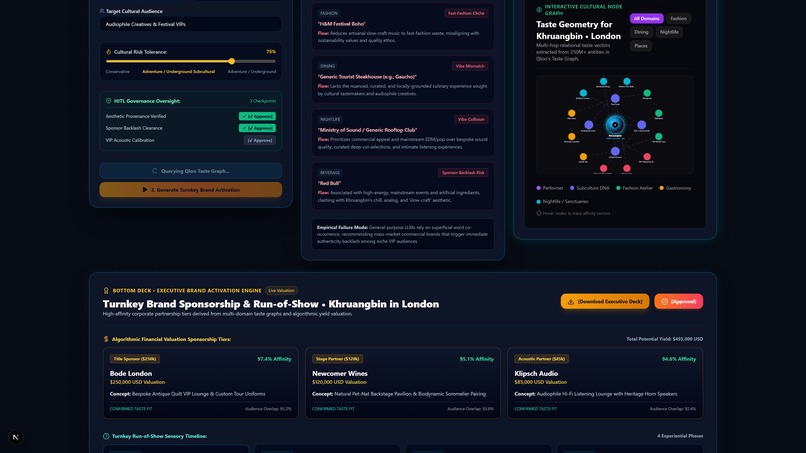Click the Sponsor Backlash Risk tag
The width and height of the screenshot is (806, 453).
point(463,173)
